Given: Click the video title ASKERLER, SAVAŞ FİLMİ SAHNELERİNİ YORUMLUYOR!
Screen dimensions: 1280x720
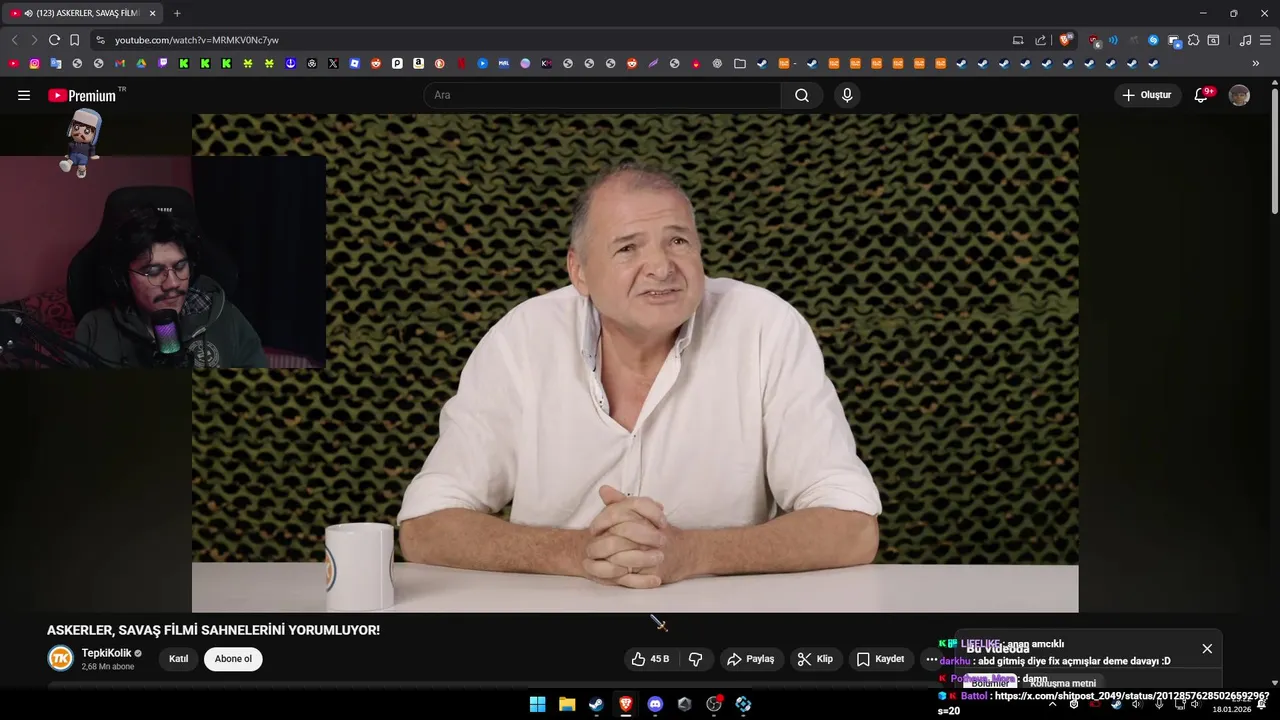Looking at the screenshot, I should pyautogui.click(x=213, y=630).
